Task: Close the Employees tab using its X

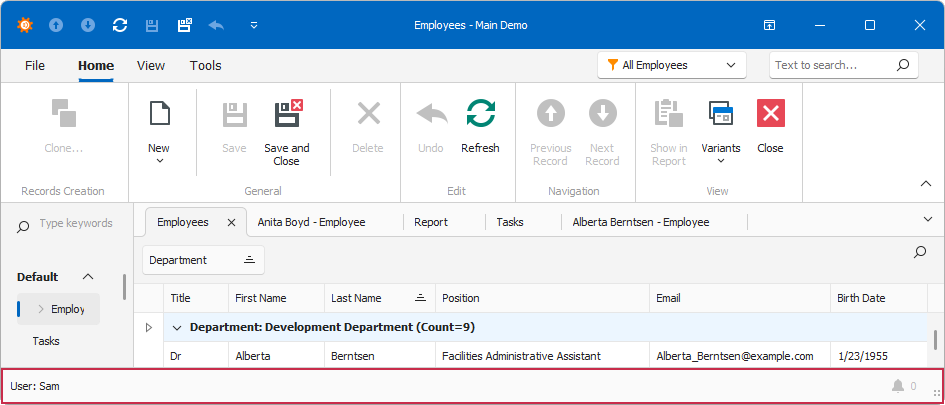Action: click(x=231, y=222)
